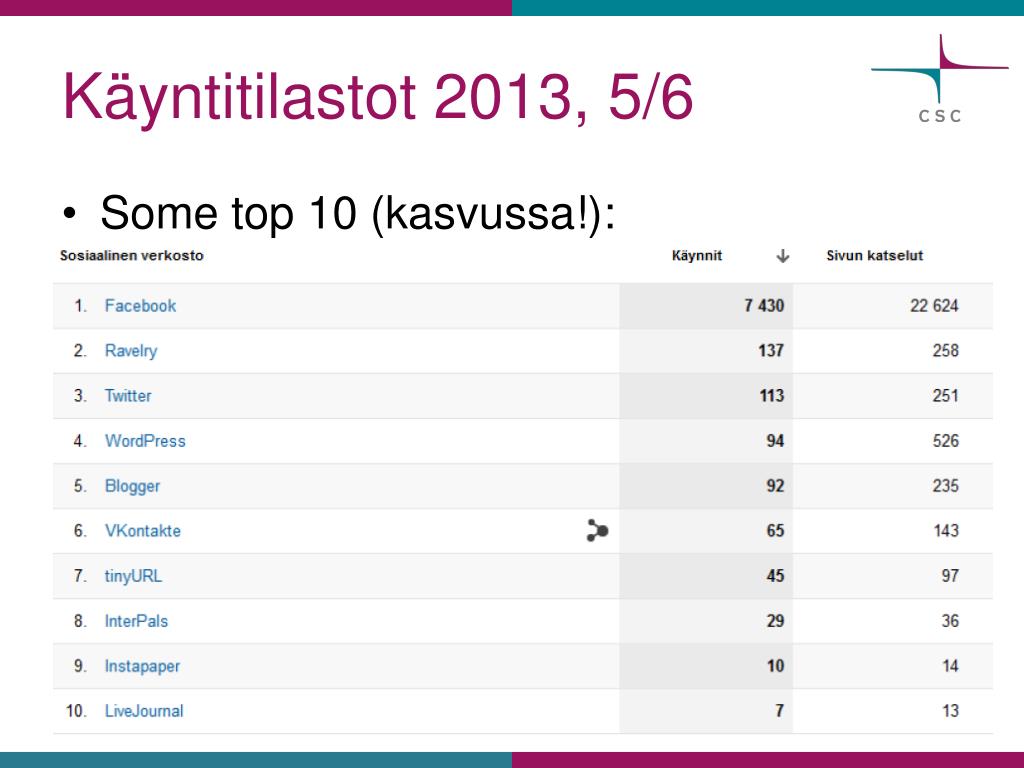
Task: Click the Sosiaalinen verkosto column header
Action: click(x=132, y=256)
